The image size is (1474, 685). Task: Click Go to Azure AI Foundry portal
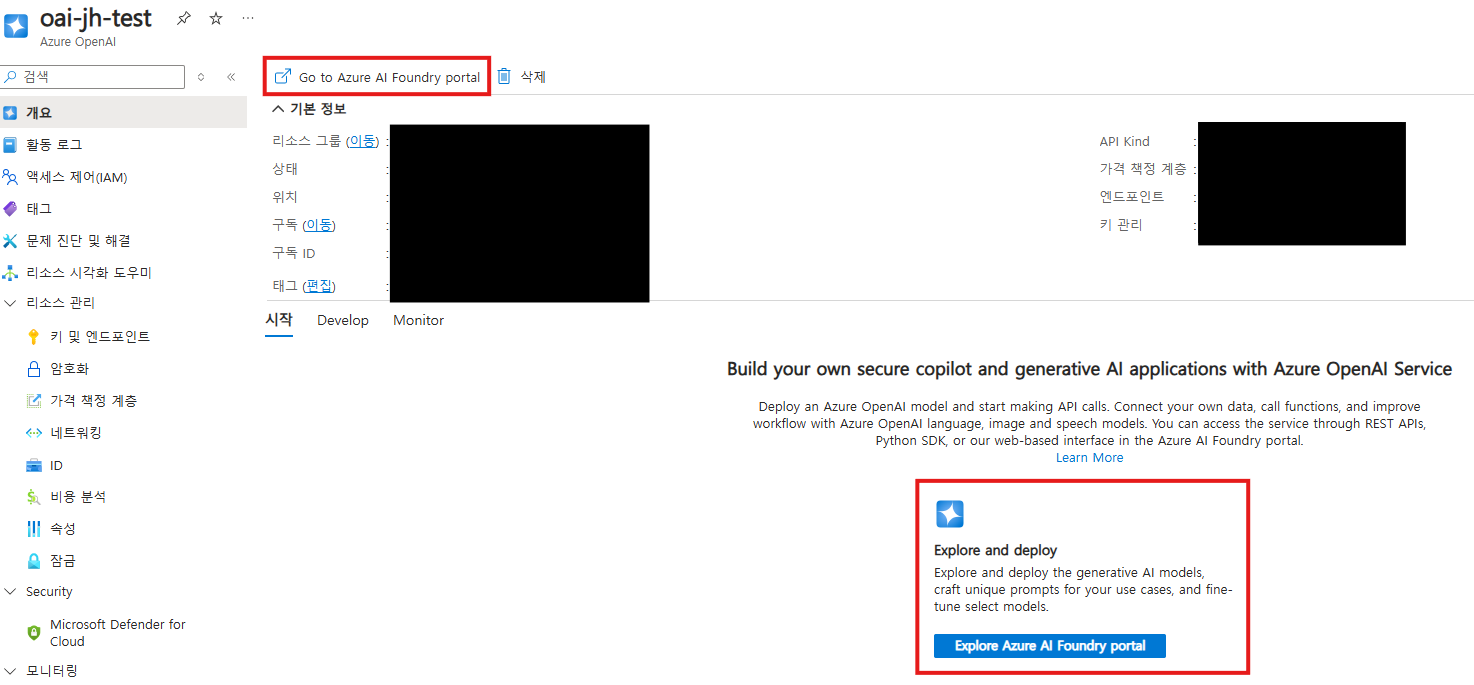click(x=378, y=77)
